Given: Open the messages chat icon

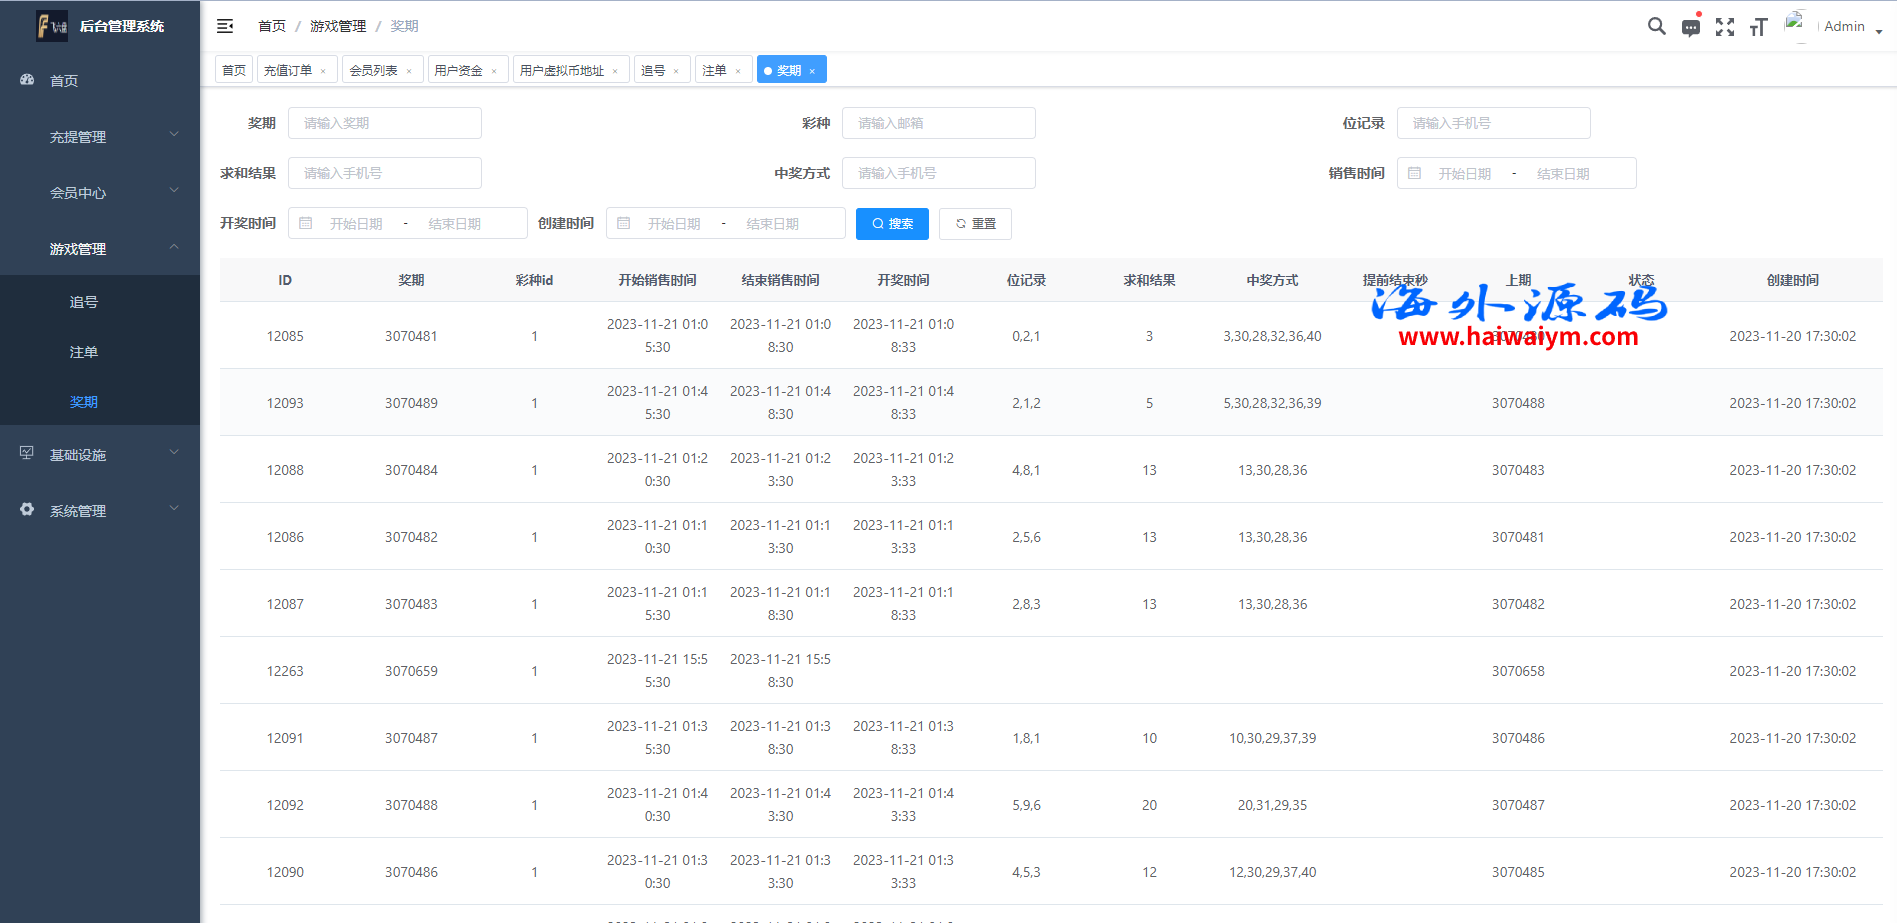Looking at the screenshot, I should coord(1690,28).
